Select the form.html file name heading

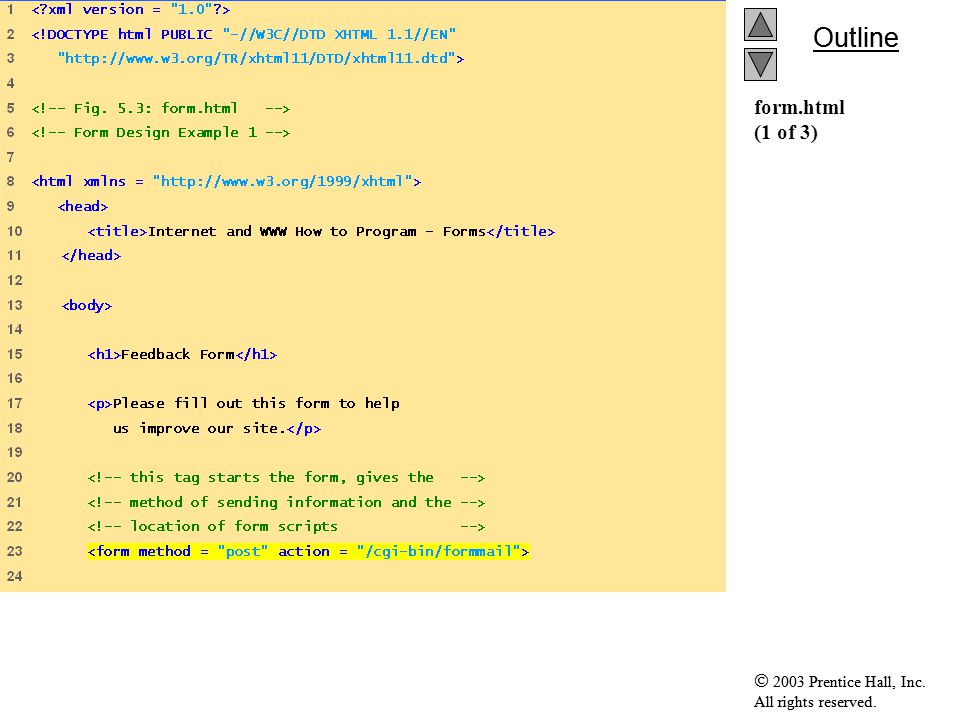[799, 108]
